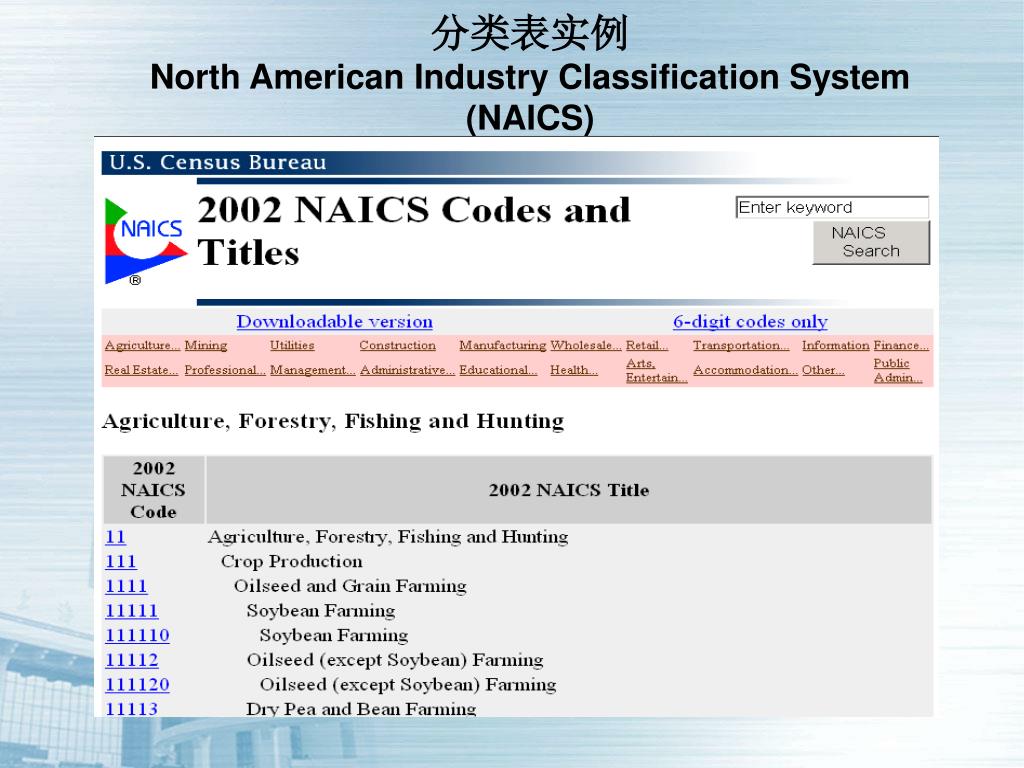Image resolution: width=1024 pixels, height=768 pixels.
Task: Click the 2002 NAICS Code column header
Action: 153,490
